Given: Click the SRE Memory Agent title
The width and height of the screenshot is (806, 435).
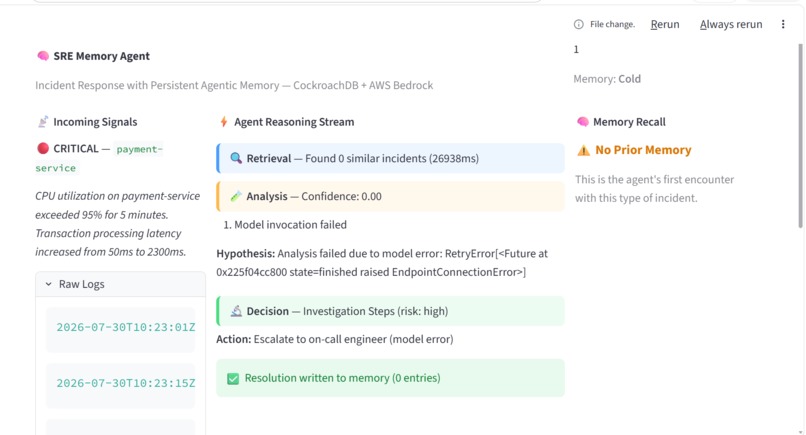Looking at the screenshot, I should 101,56.
